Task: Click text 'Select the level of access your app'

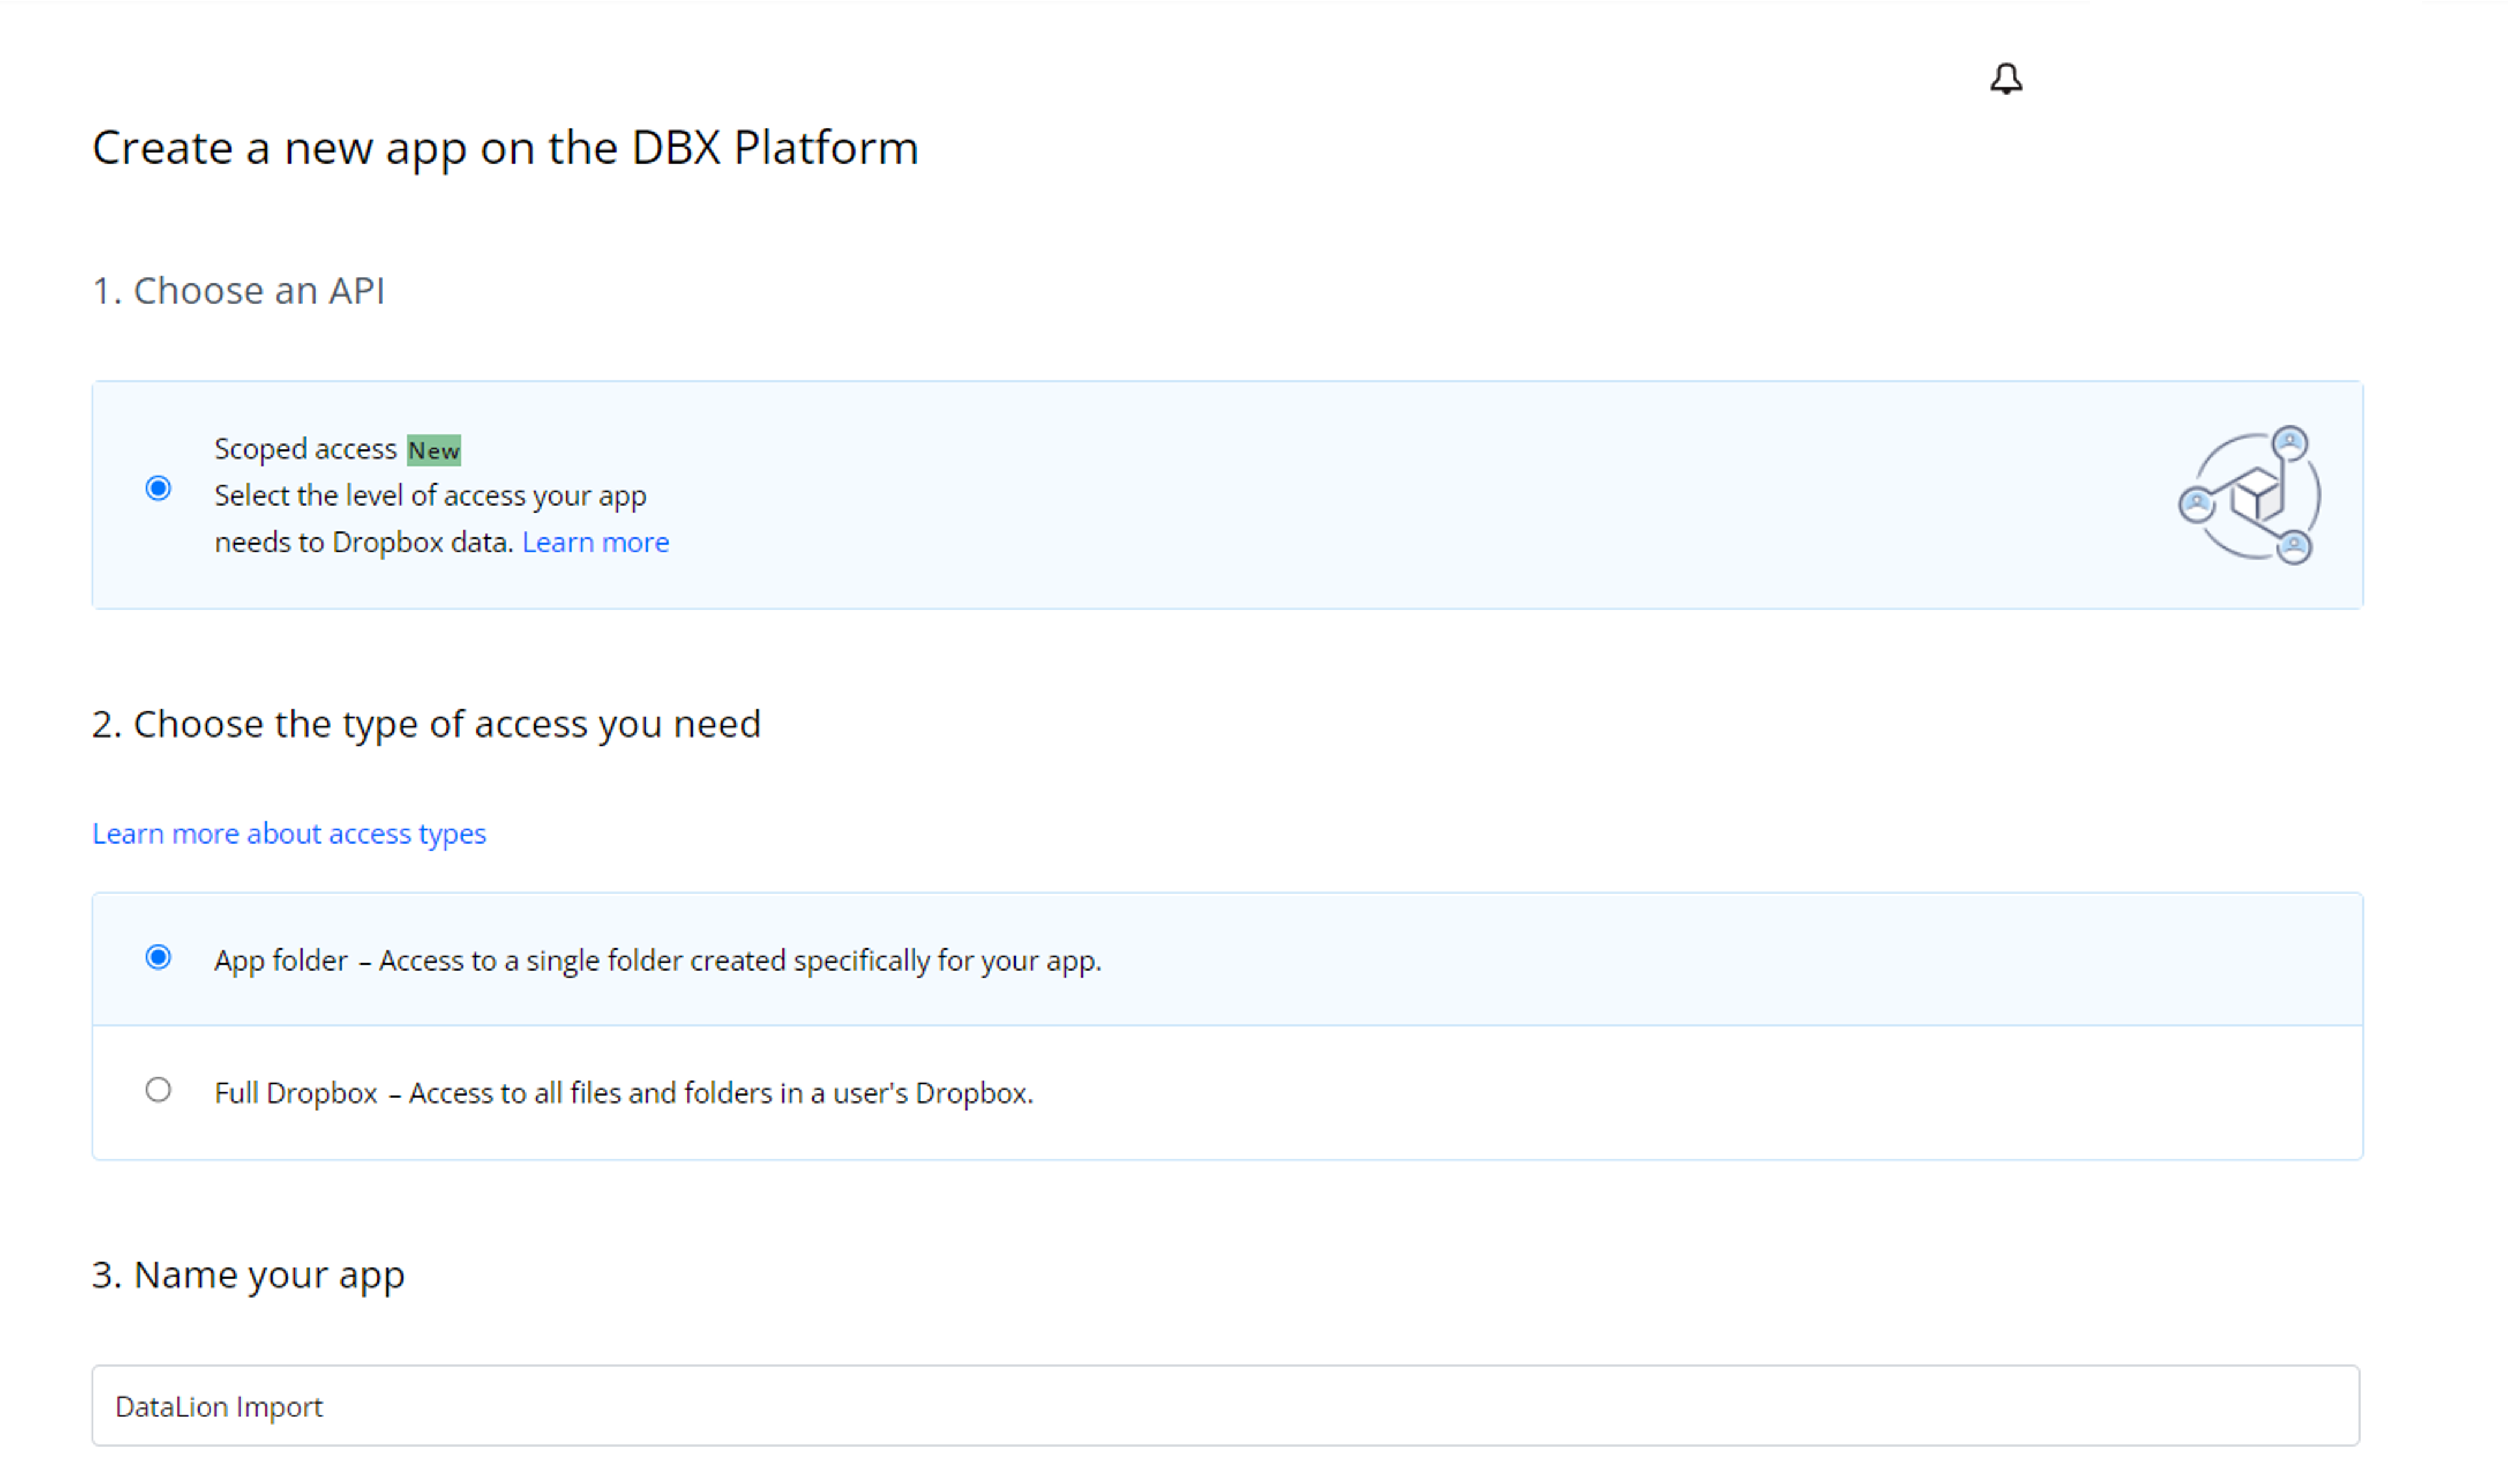Action: (x=430, y=496)
